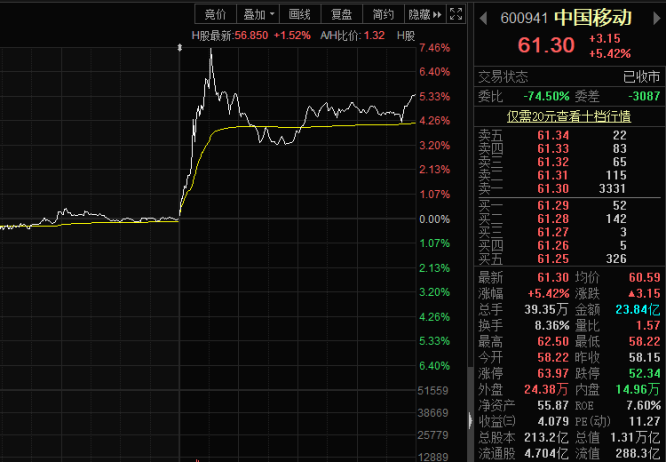Open the 仅需20元查看十档行情 link

569,116
